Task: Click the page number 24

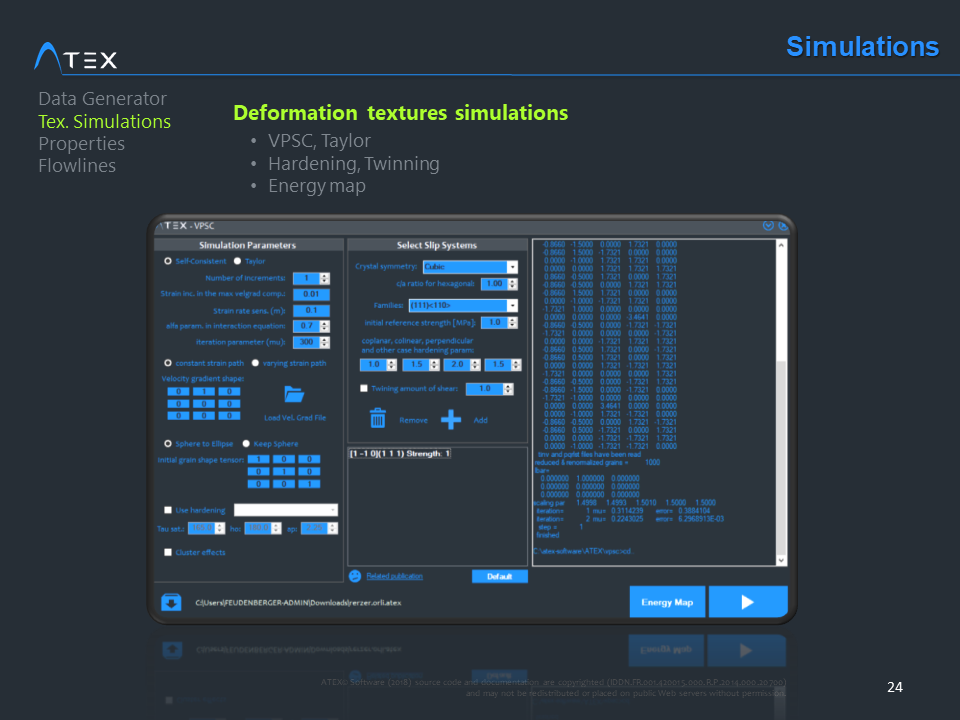Action: click(x=894, y=687)
